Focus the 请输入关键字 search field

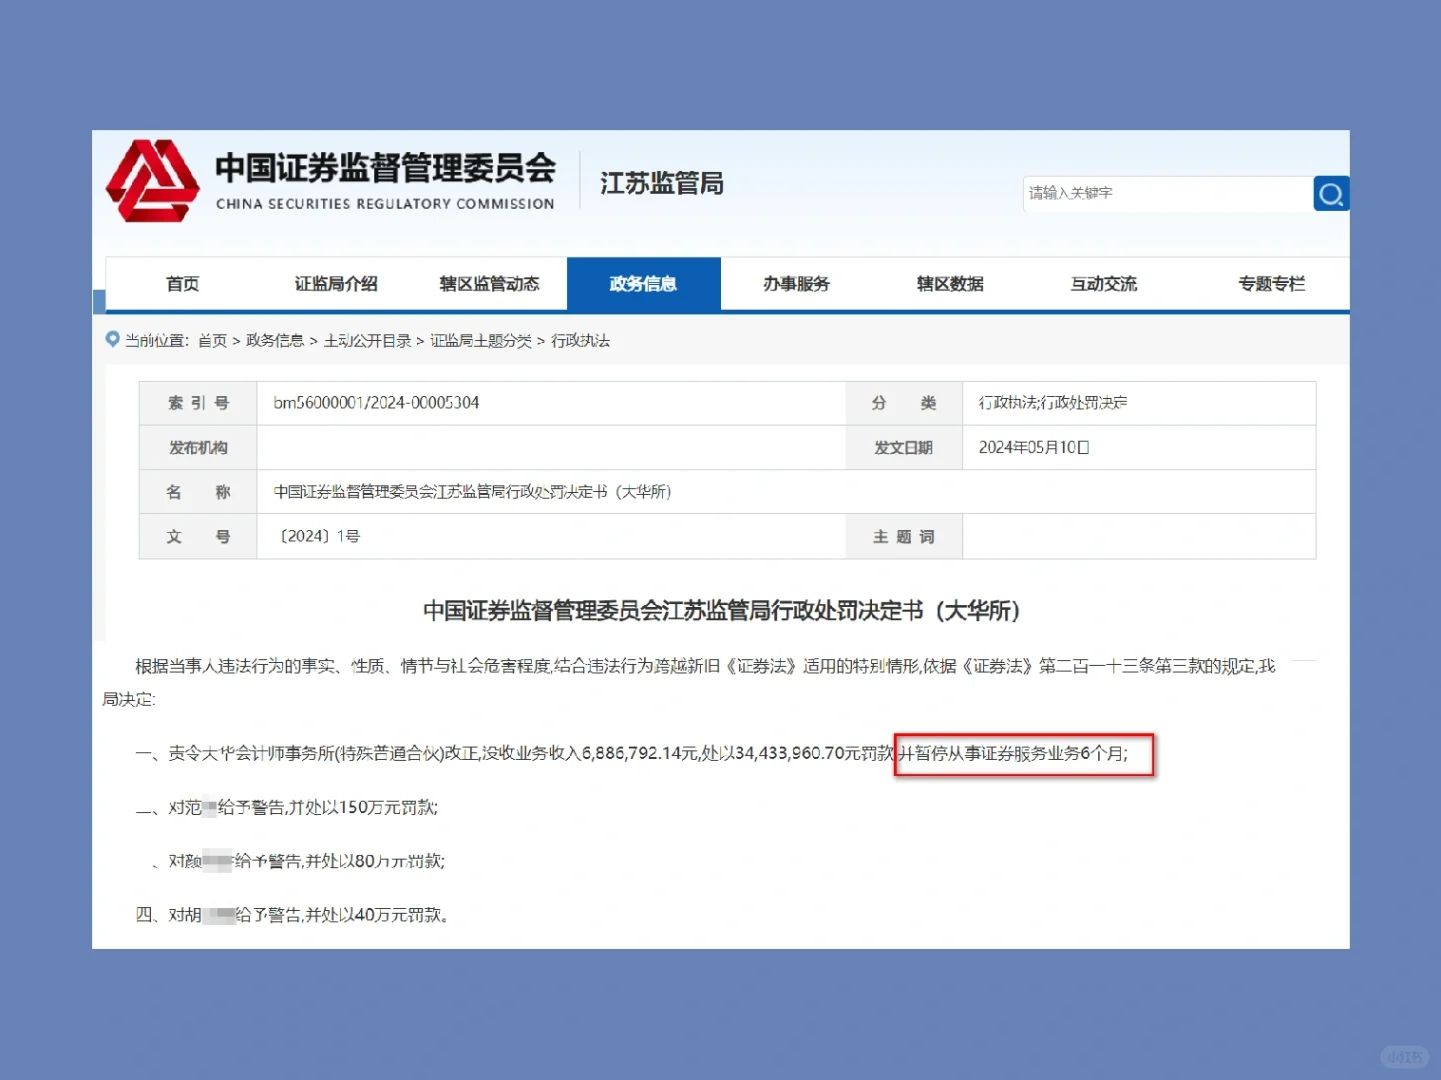tap(1168, 193)
